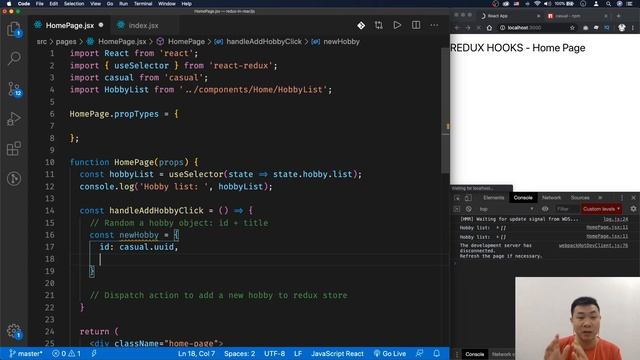Open the Terminal menu in the menu bar
The width and height of the screenshot is (640, 360).
(143, 4)
